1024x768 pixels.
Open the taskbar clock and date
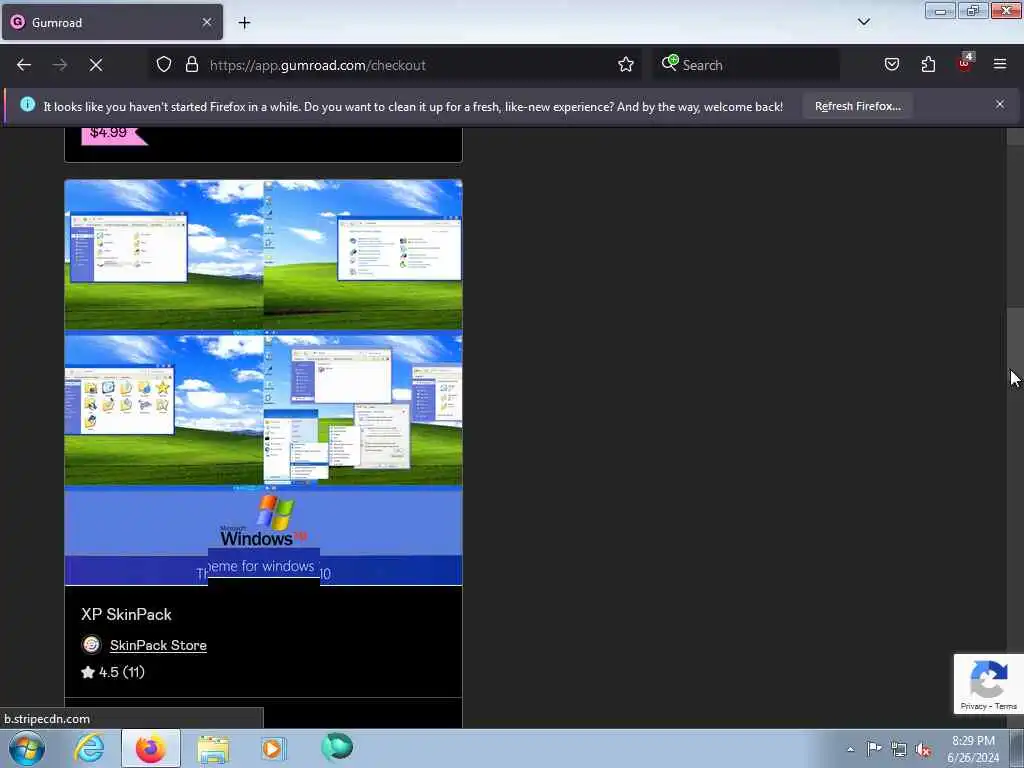click(973, 749)
